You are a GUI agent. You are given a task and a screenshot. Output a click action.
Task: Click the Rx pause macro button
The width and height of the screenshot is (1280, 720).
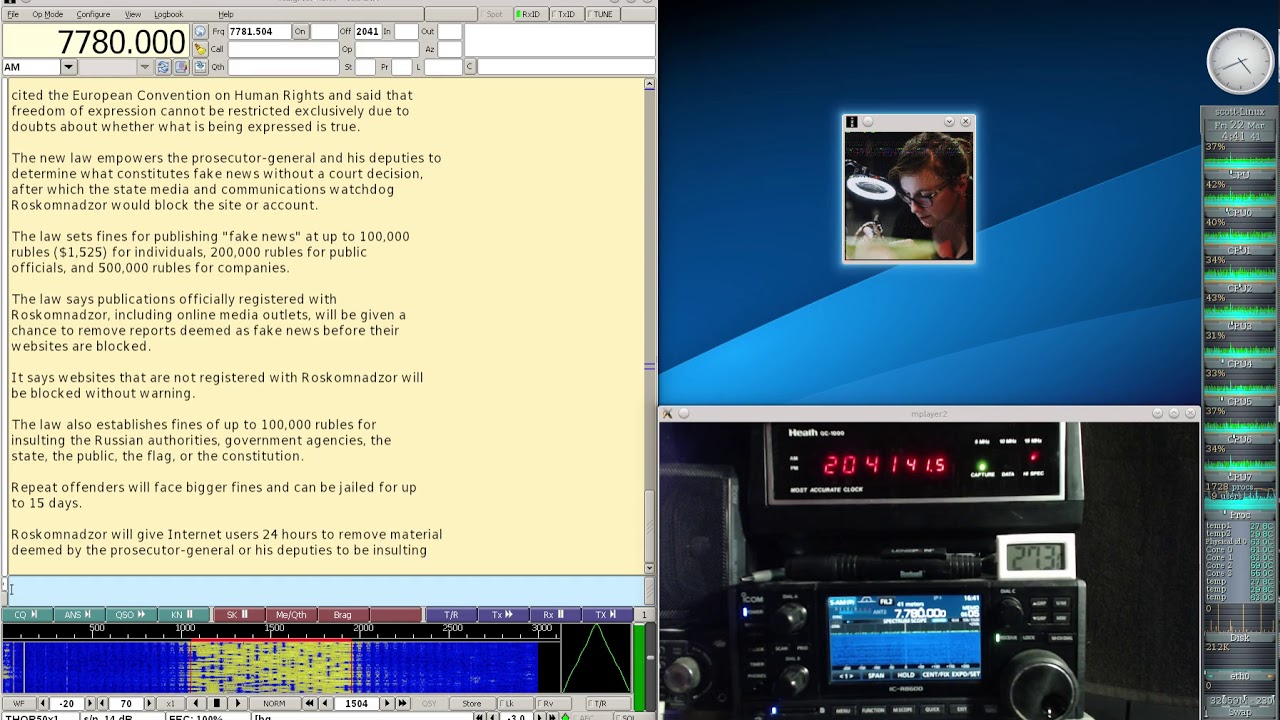click(554, 614)
